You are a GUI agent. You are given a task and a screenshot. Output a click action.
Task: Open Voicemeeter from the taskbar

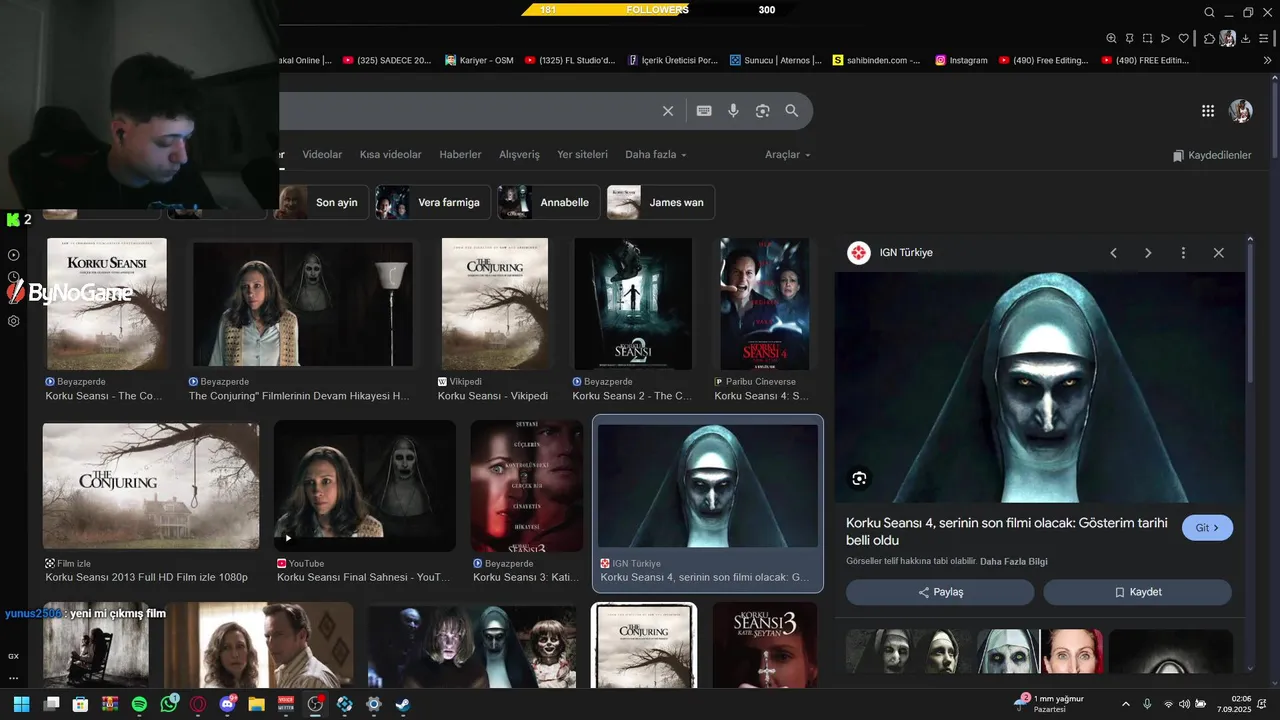click(286, 704)
